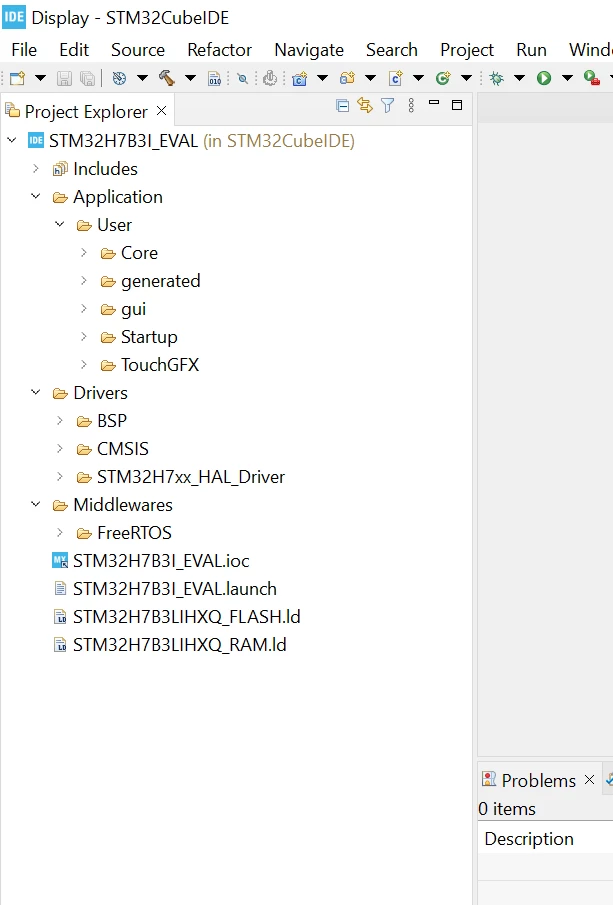Screen dimensions: 613x905
Task: Click the green Run button icon
Action: coord(544,78)
